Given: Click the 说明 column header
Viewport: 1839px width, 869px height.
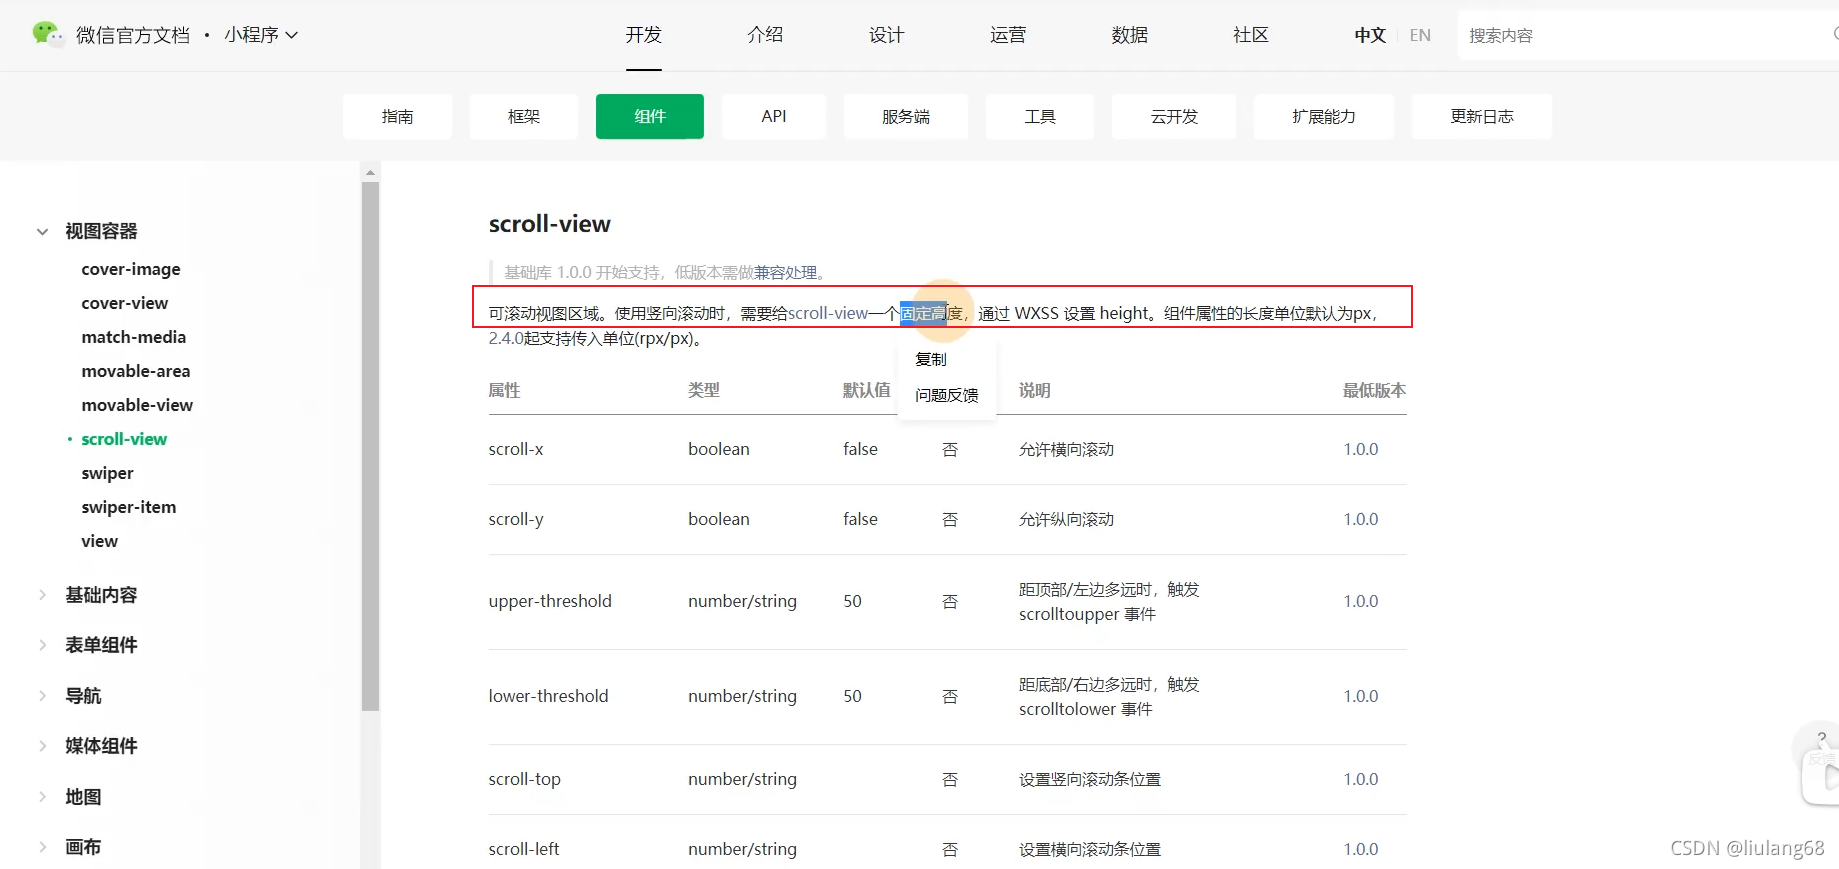Looking at the screenshot, I should (1035, 390).
